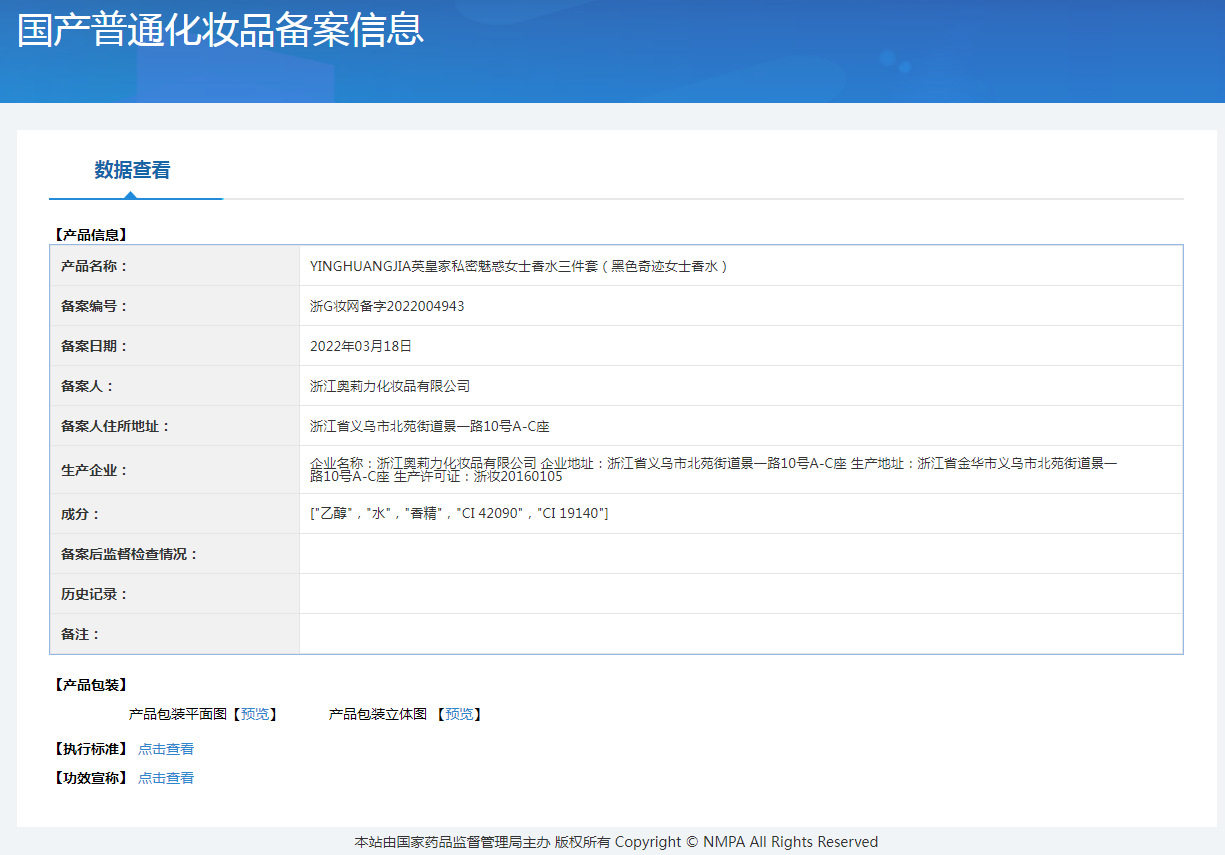1225x855 pixels.
Task: Open 点击查看 link beside 功效宣称
Action: click(166, 778)
